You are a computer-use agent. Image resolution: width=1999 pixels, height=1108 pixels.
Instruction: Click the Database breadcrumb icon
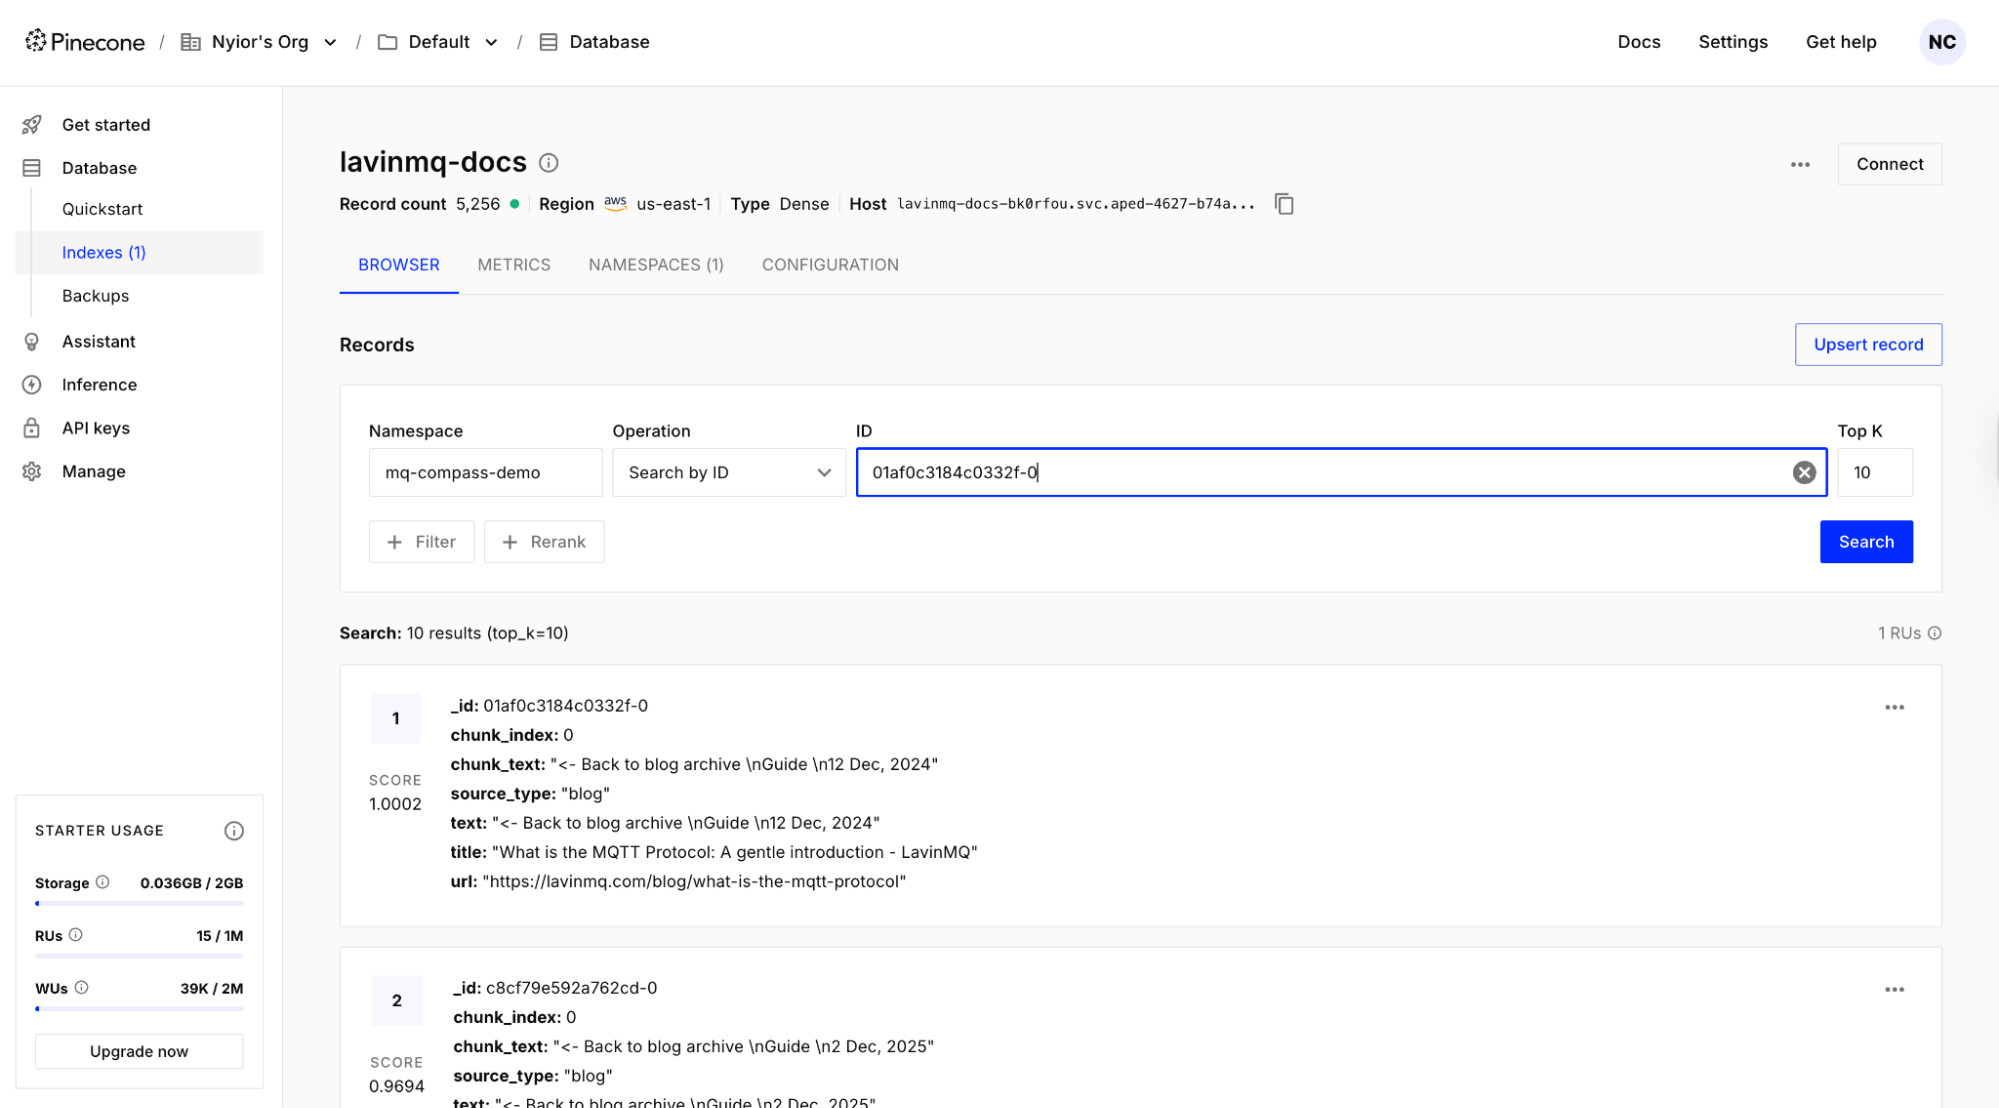[548, 42]
